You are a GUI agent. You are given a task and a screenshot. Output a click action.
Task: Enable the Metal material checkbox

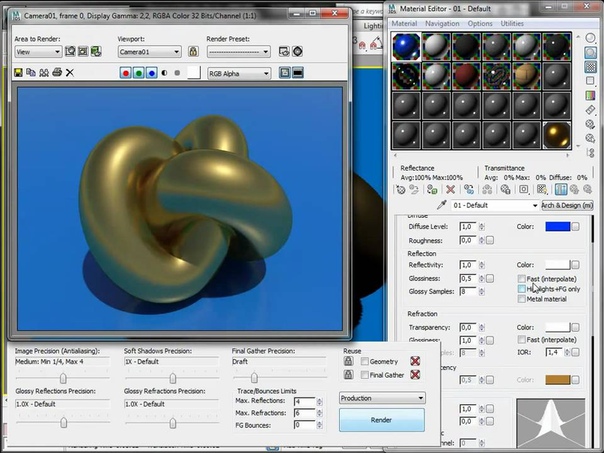click(x=522, y=299)
